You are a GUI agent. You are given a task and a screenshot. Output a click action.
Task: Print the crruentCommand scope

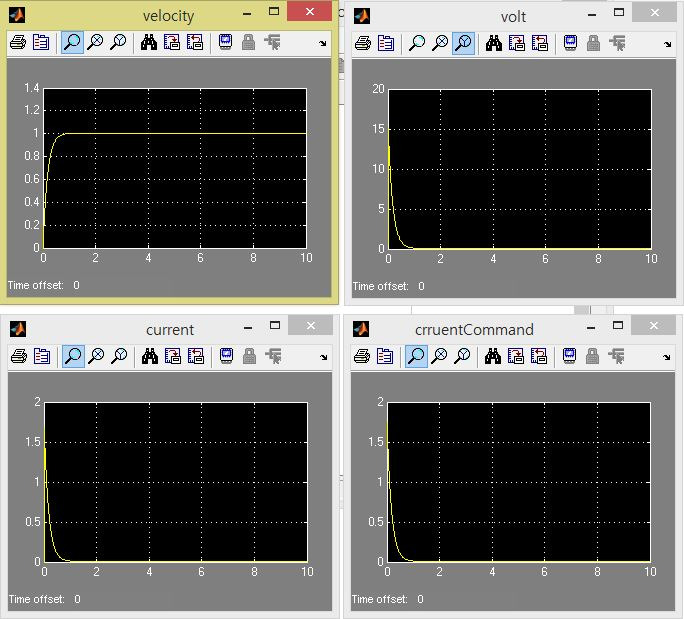tap(362, 356)
